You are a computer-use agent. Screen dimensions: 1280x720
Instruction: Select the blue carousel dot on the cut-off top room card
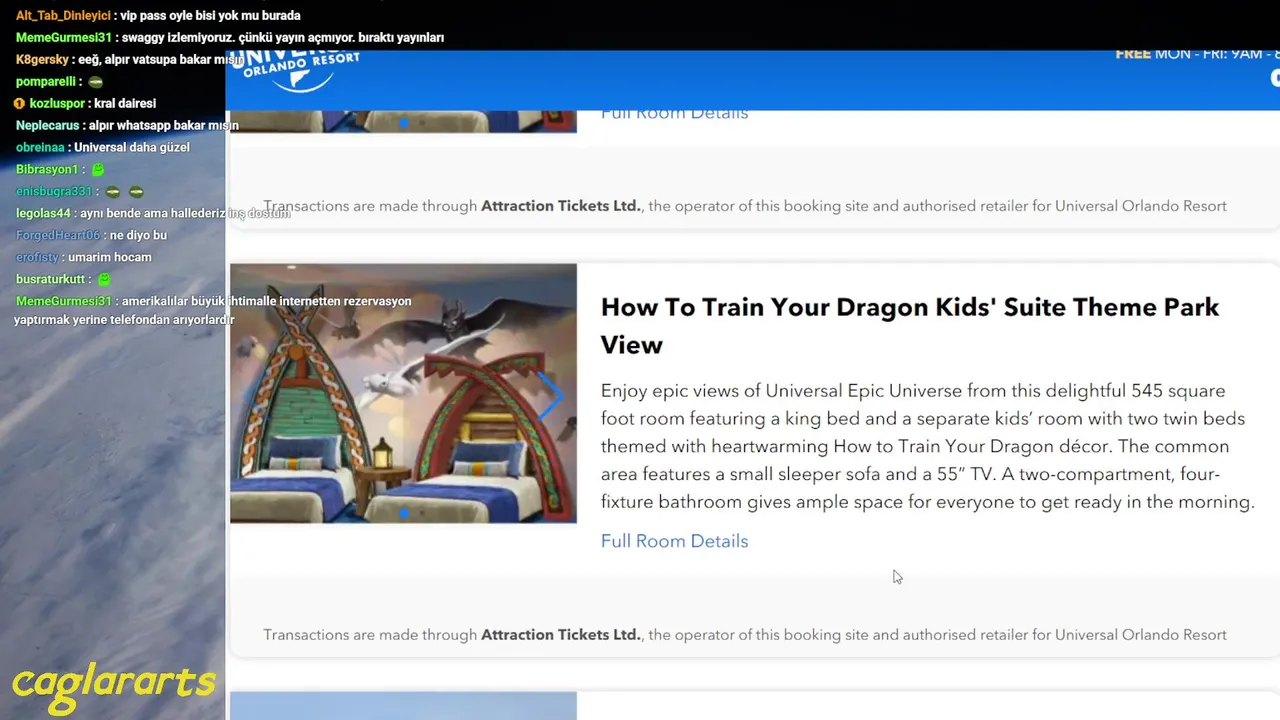404,122
